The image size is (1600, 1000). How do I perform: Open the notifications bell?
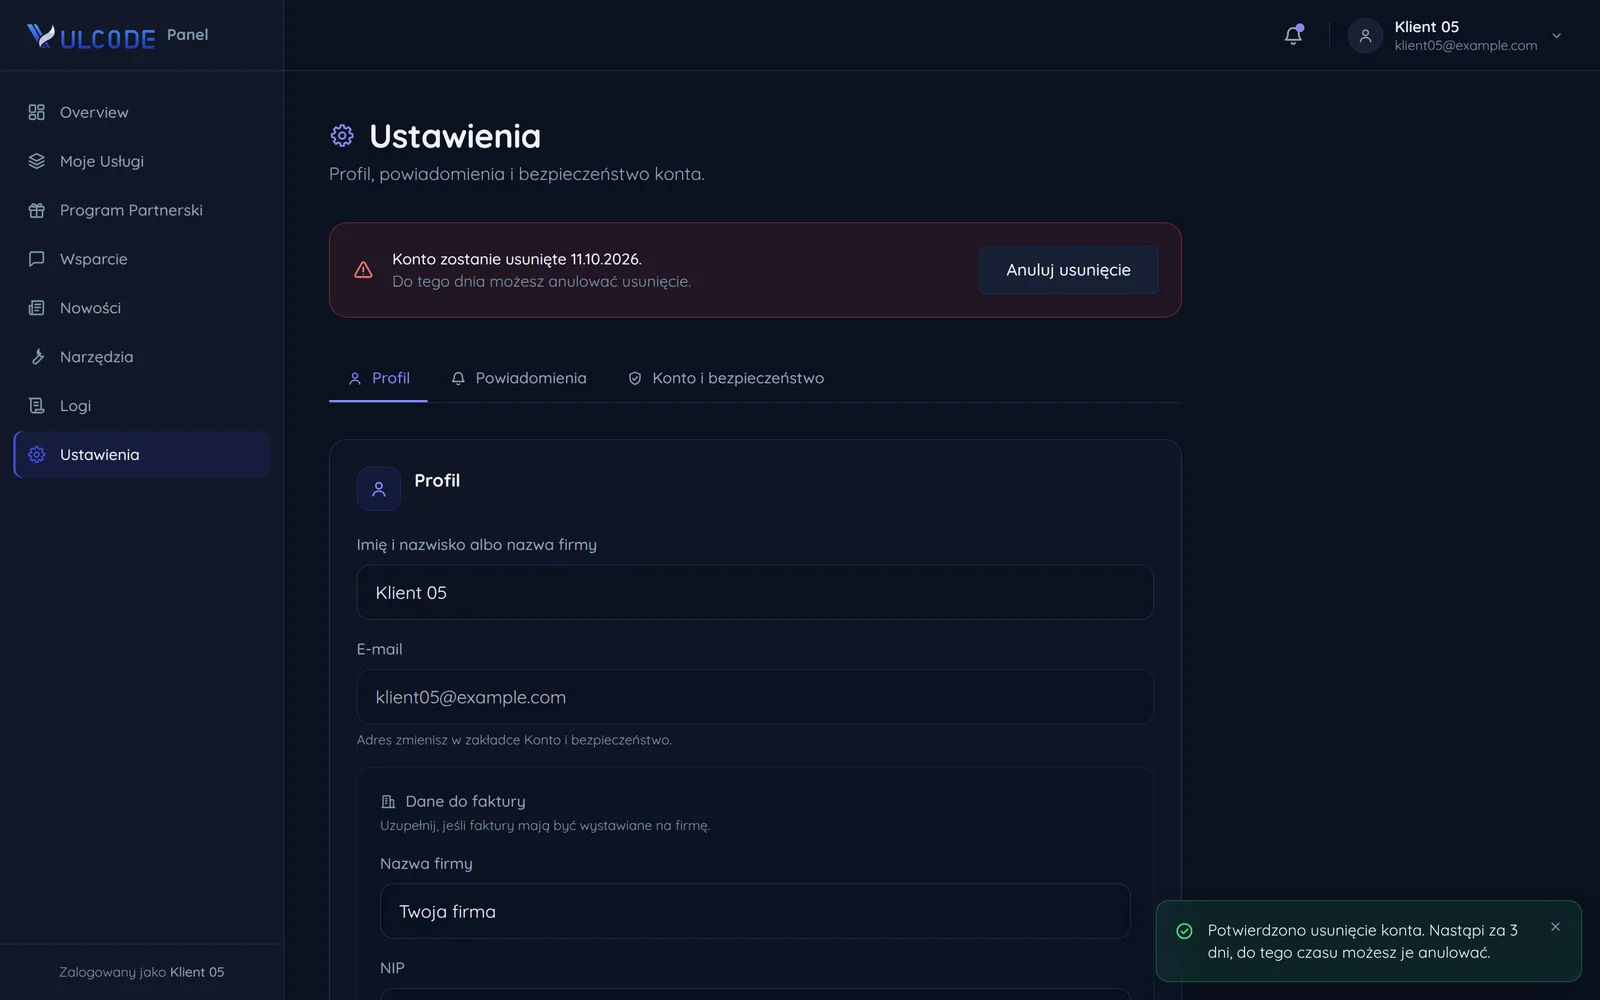[1293, 35]
